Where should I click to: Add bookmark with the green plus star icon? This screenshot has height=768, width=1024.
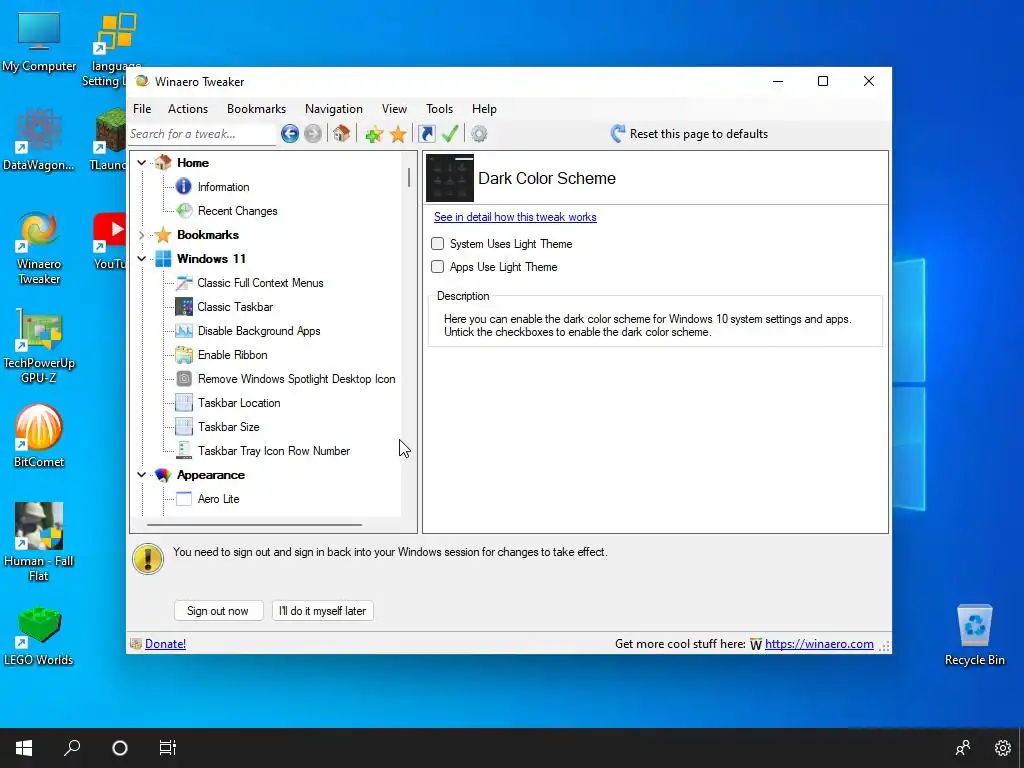[x=374, y=135]
